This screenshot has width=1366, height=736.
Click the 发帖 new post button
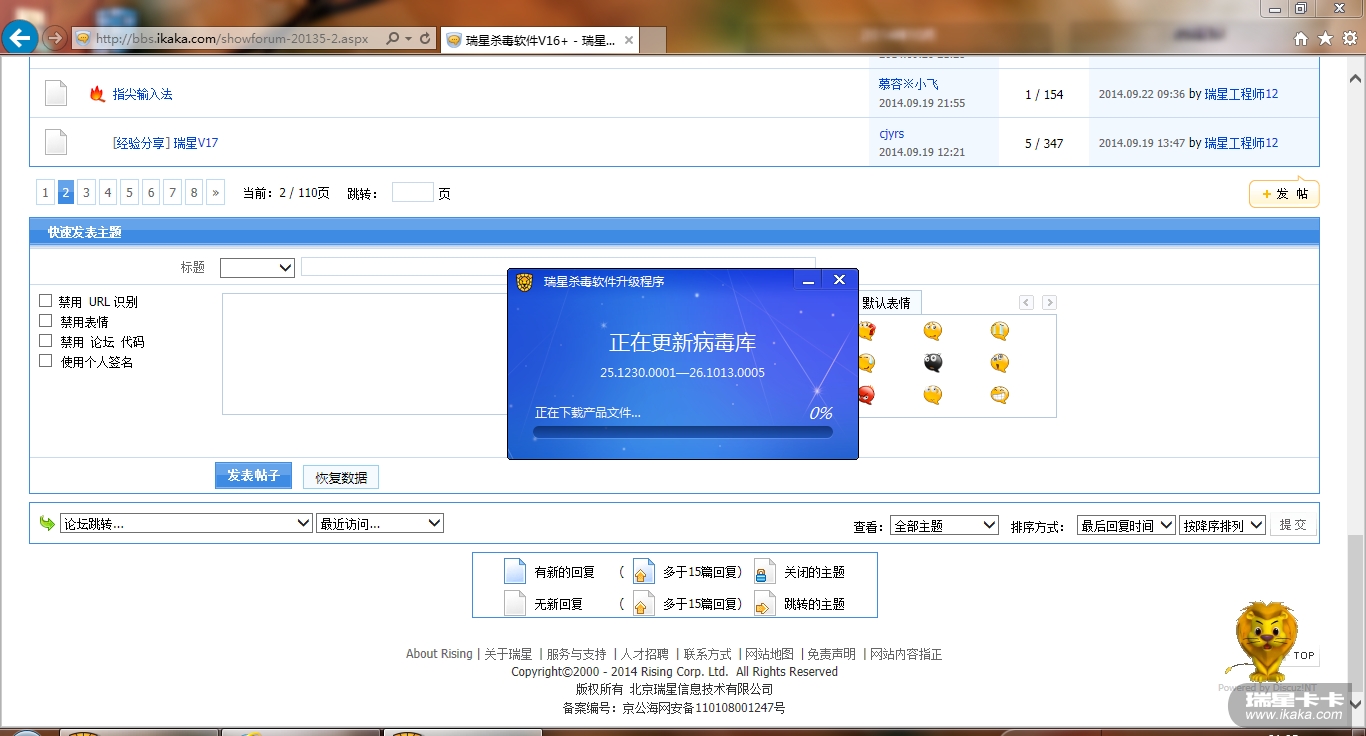[x=1284, y=194]
